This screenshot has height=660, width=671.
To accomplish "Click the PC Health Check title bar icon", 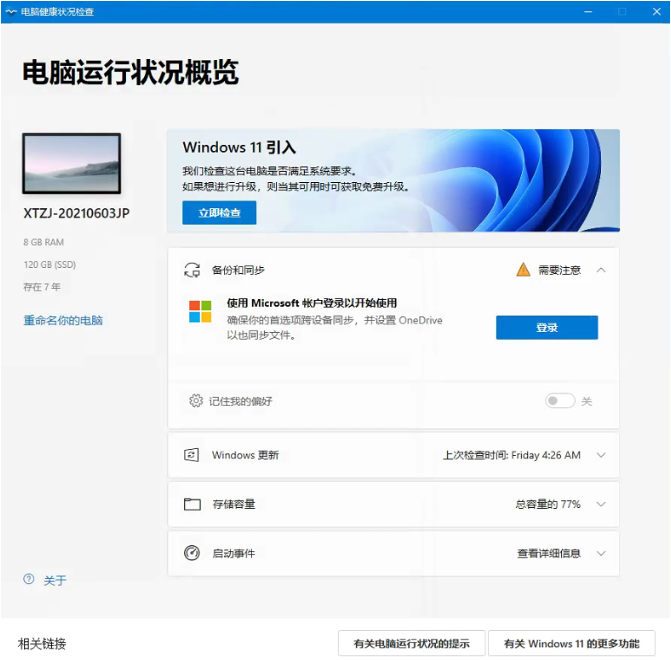I will coord(11,12).
